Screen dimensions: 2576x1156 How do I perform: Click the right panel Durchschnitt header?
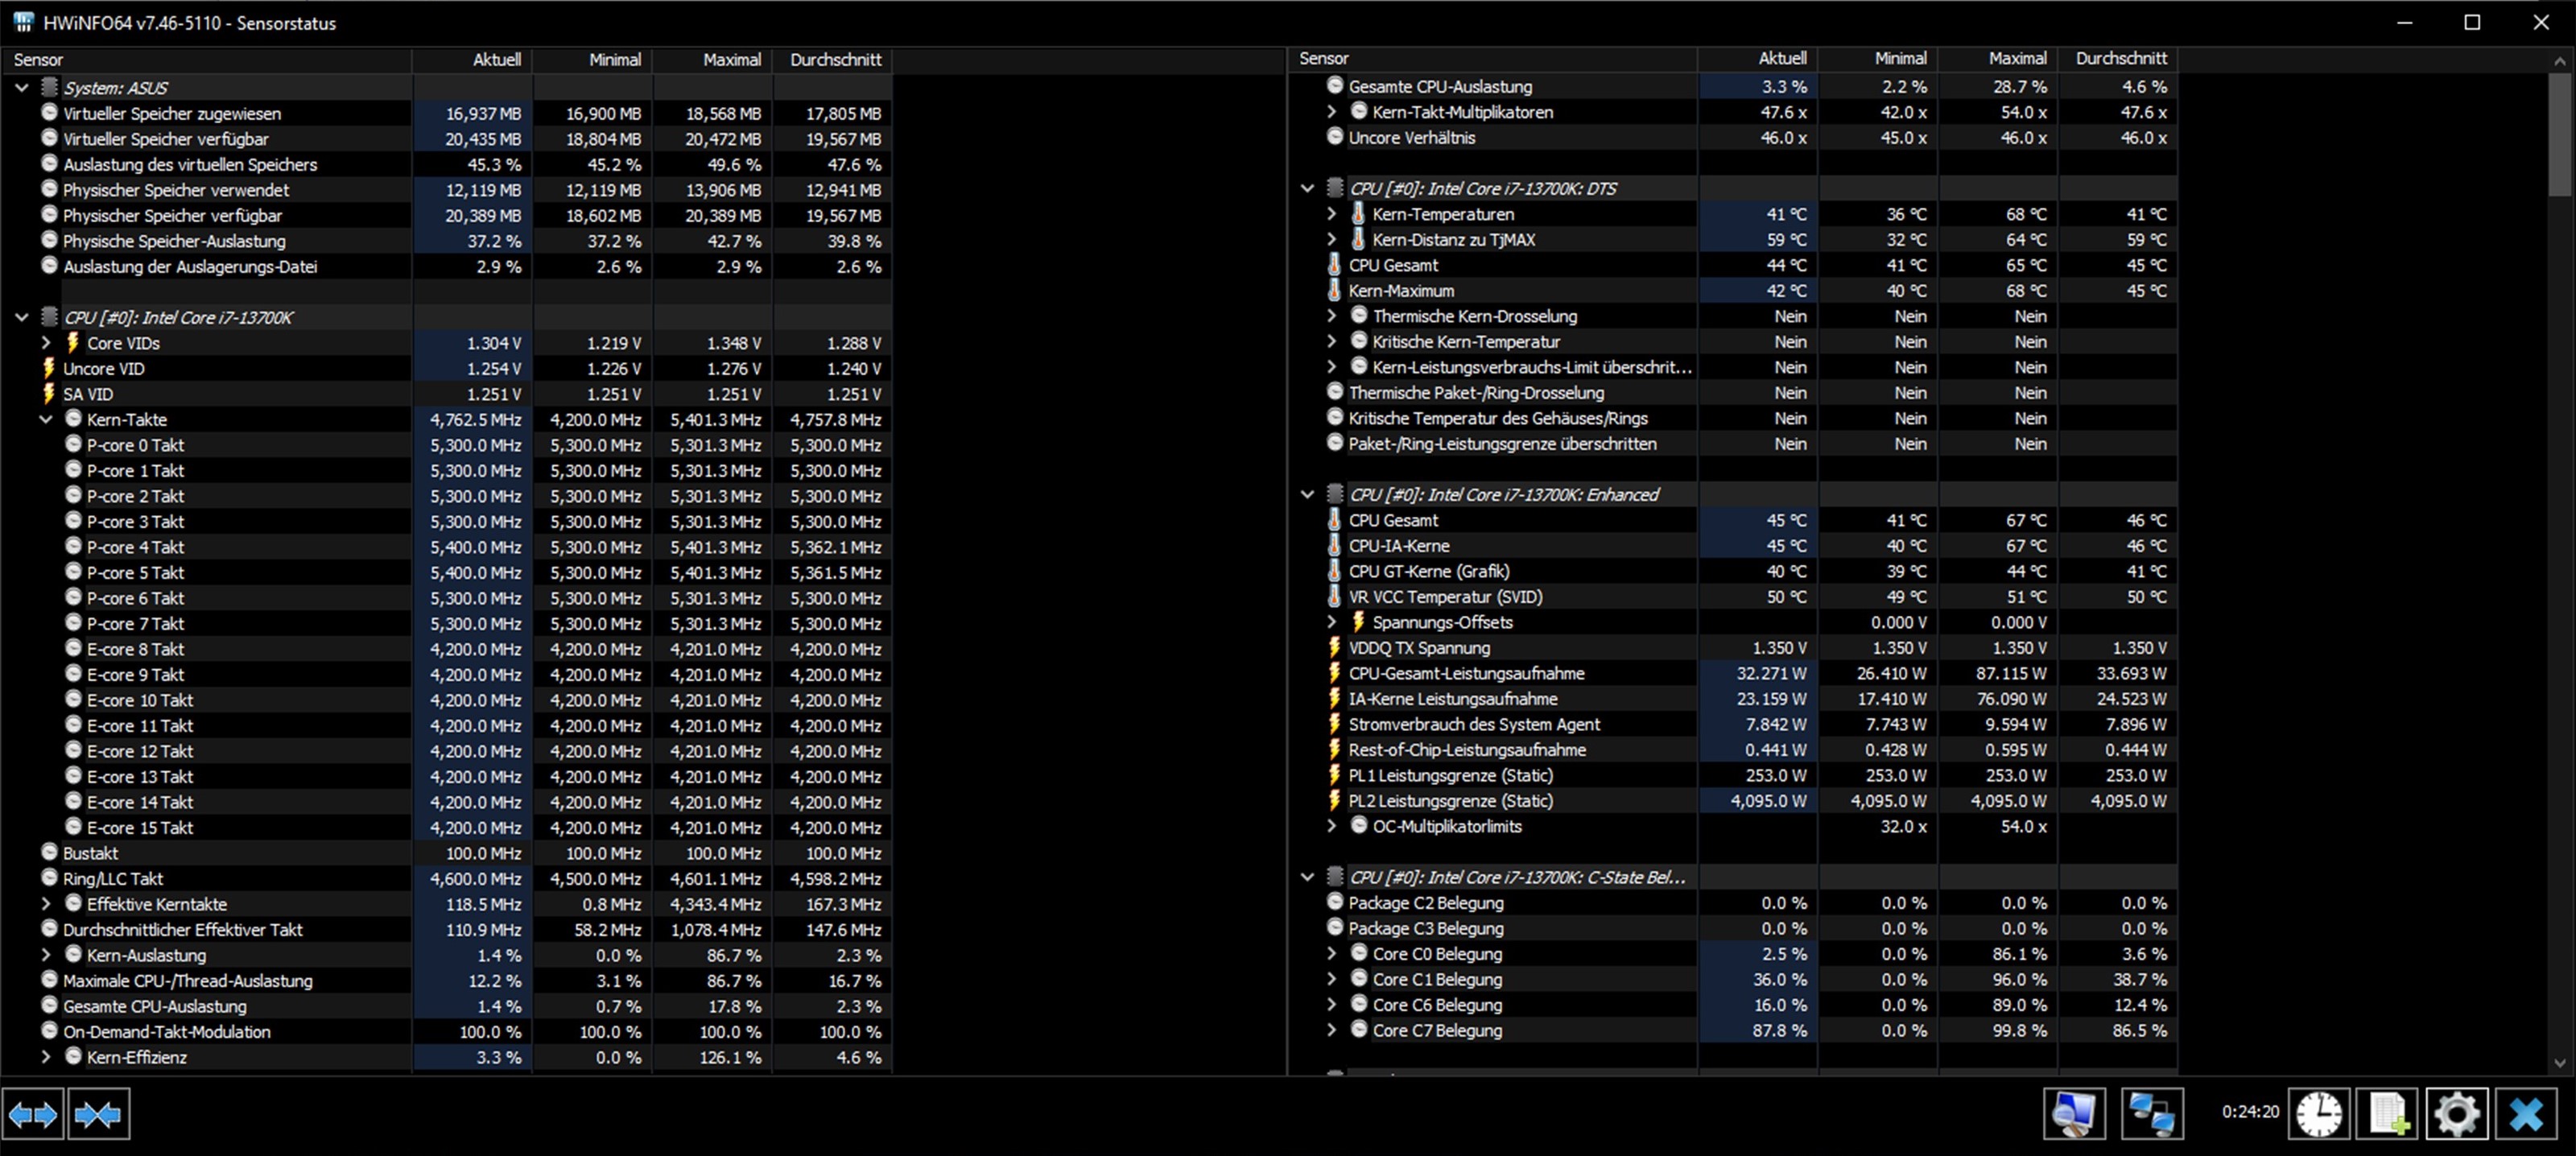pos(2118,58)
